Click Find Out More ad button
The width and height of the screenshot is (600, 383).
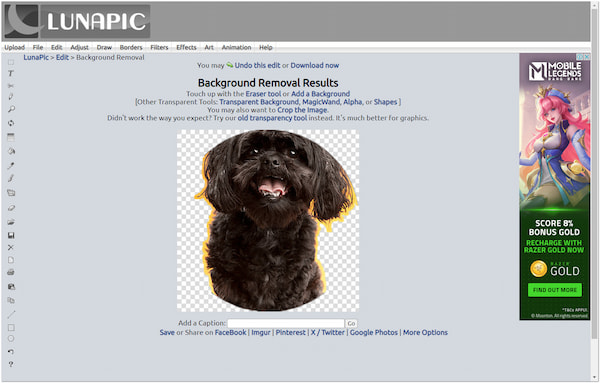(554, 290)
